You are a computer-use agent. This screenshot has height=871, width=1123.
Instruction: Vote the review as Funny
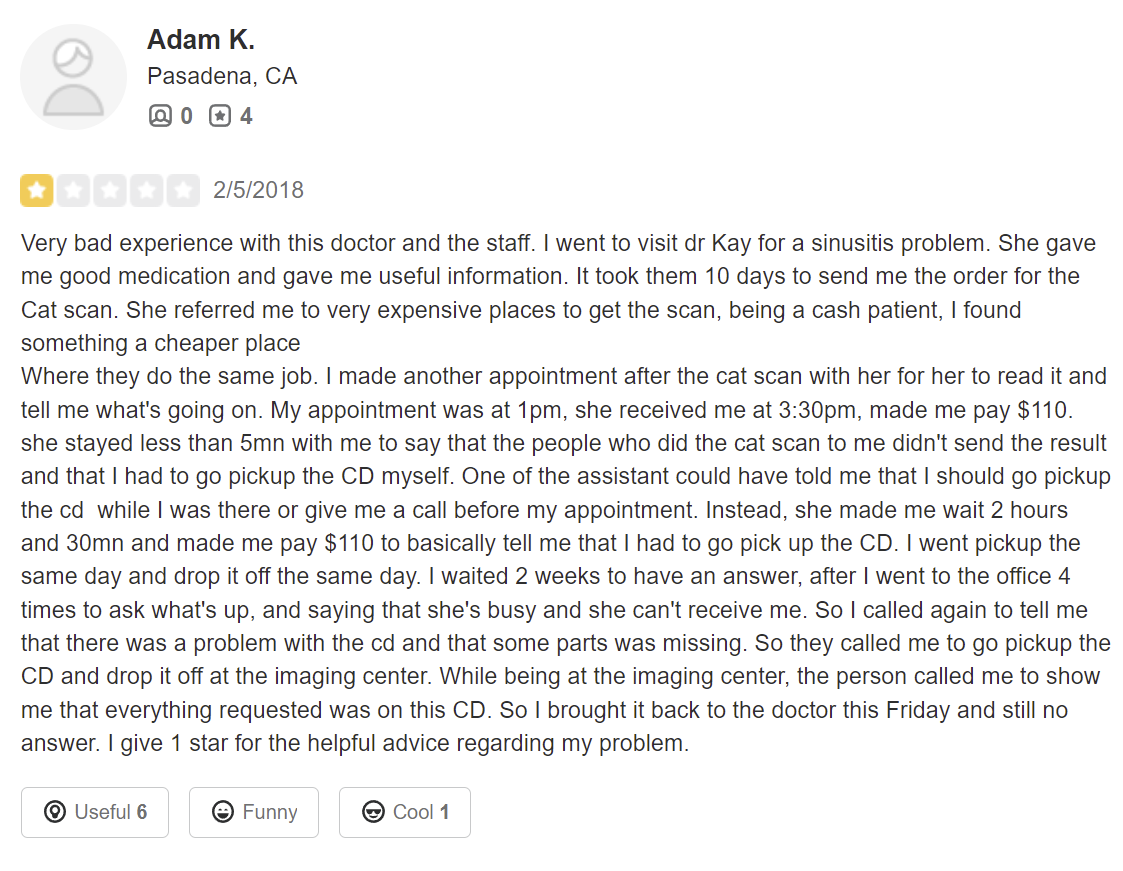(254, 812)
